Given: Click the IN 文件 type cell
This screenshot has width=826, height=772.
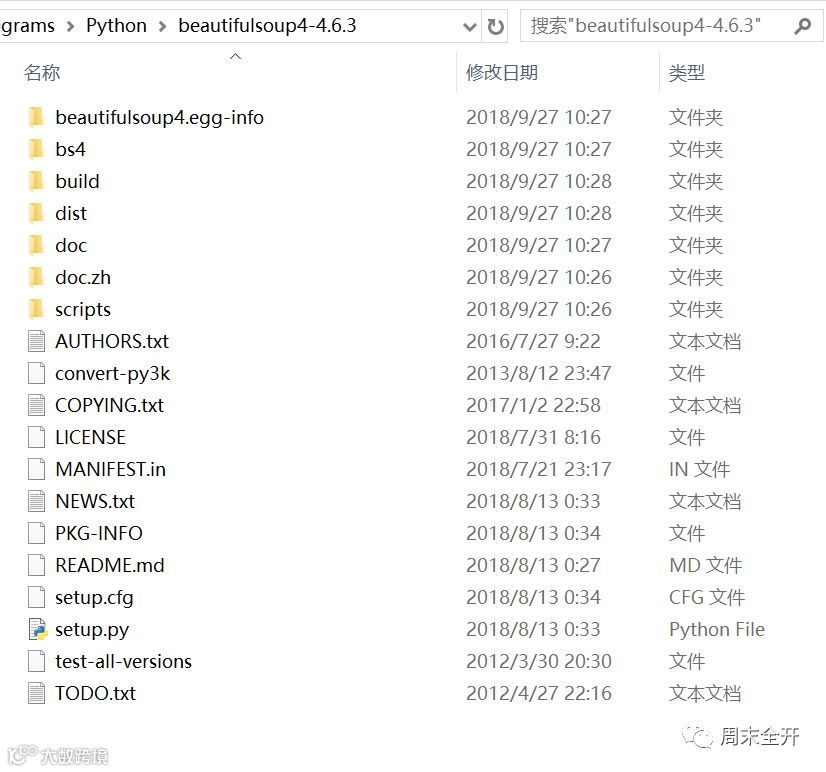Looking at the screenshot, I should pyautogui.click(x=699, y=469).
